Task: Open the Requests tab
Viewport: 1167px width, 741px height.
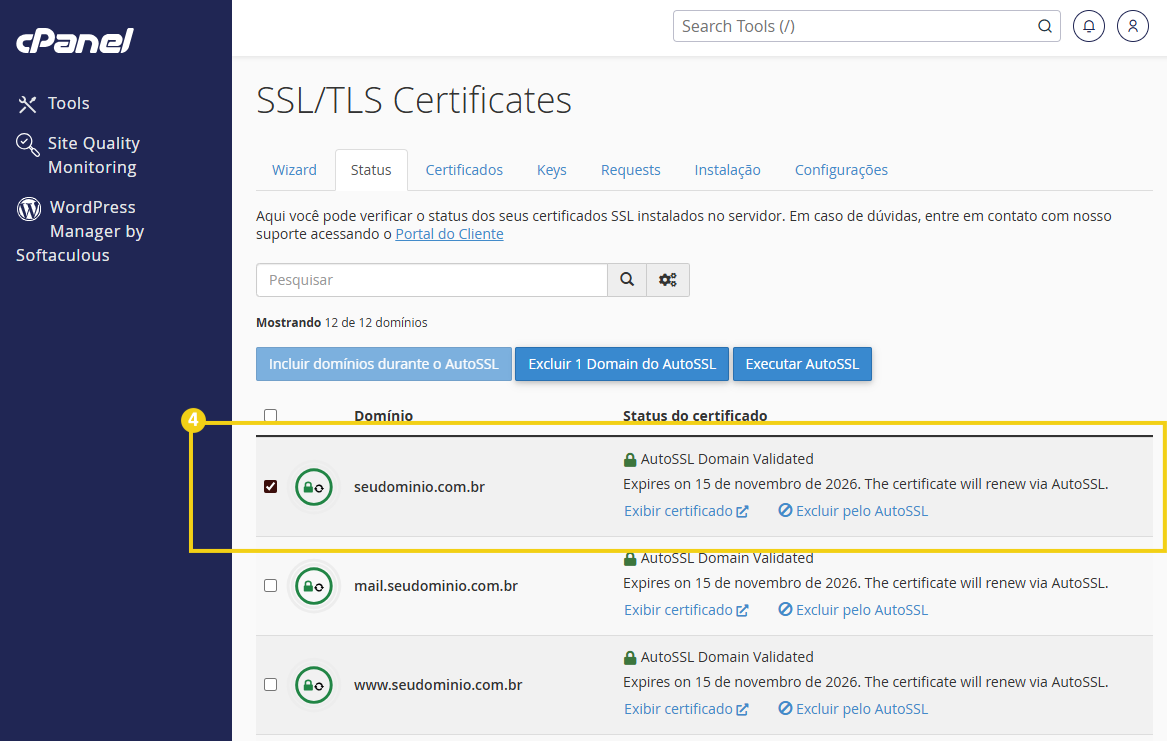Action: click(630, 170)
